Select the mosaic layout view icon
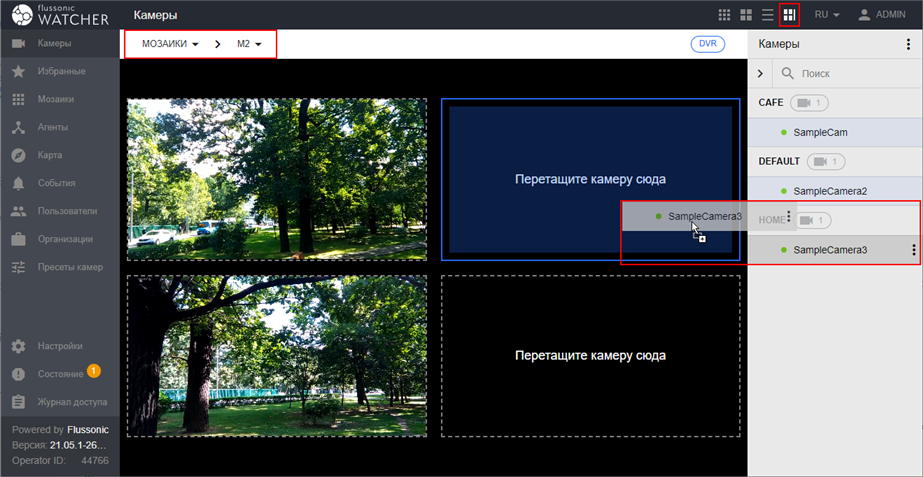Image resolution: width=923 pixels, height=477 pixels. coord(789,15)
